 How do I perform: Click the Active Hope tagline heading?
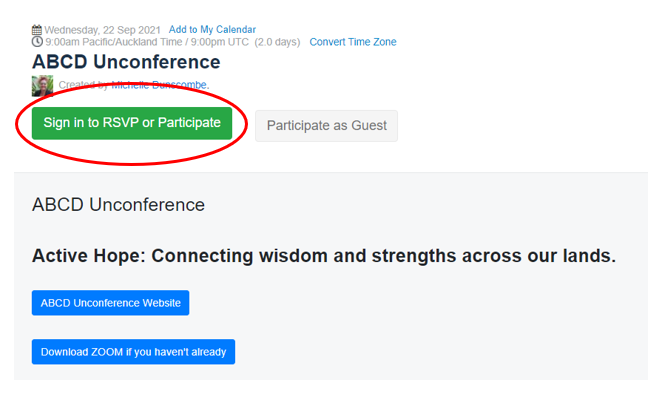tap(324, 256)
